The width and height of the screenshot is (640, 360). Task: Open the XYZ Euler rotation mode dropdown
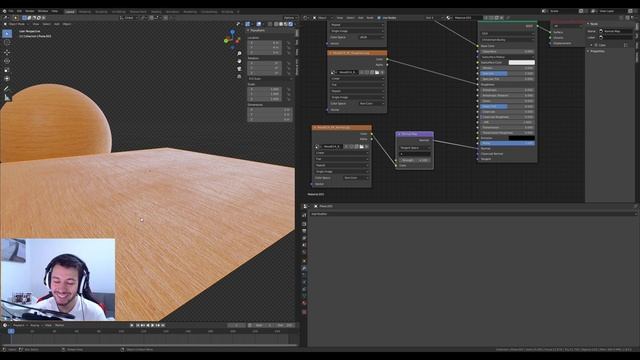pyautogui.click(x=270, y=79)
